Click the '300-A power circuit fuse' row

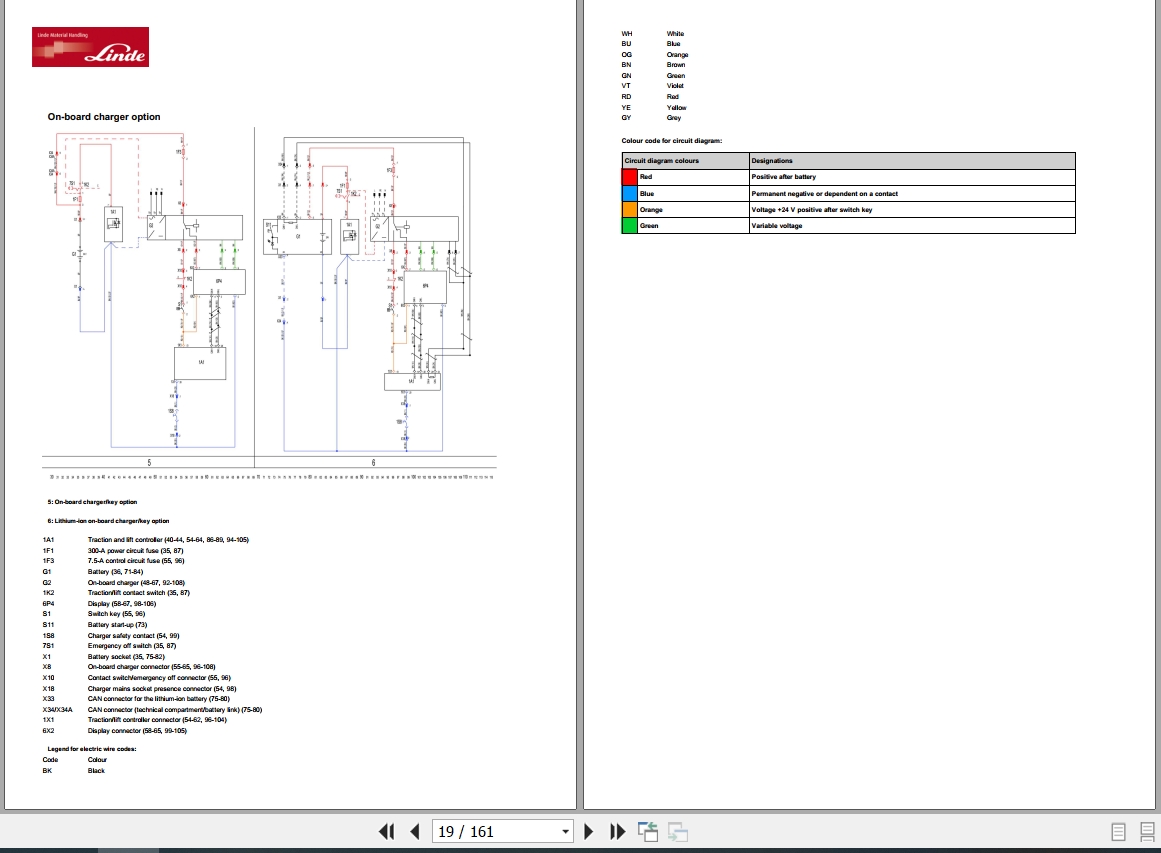[113, 551]
